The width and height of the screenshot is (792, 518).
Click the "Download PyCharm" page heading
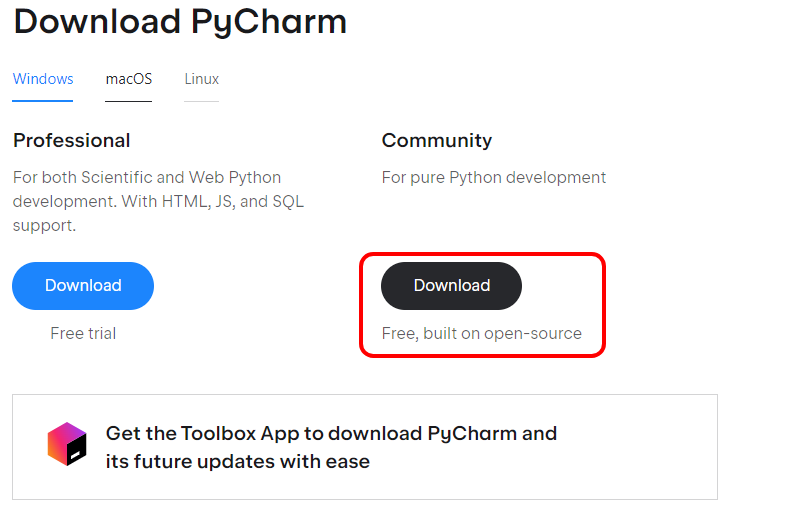coord(180,22)
